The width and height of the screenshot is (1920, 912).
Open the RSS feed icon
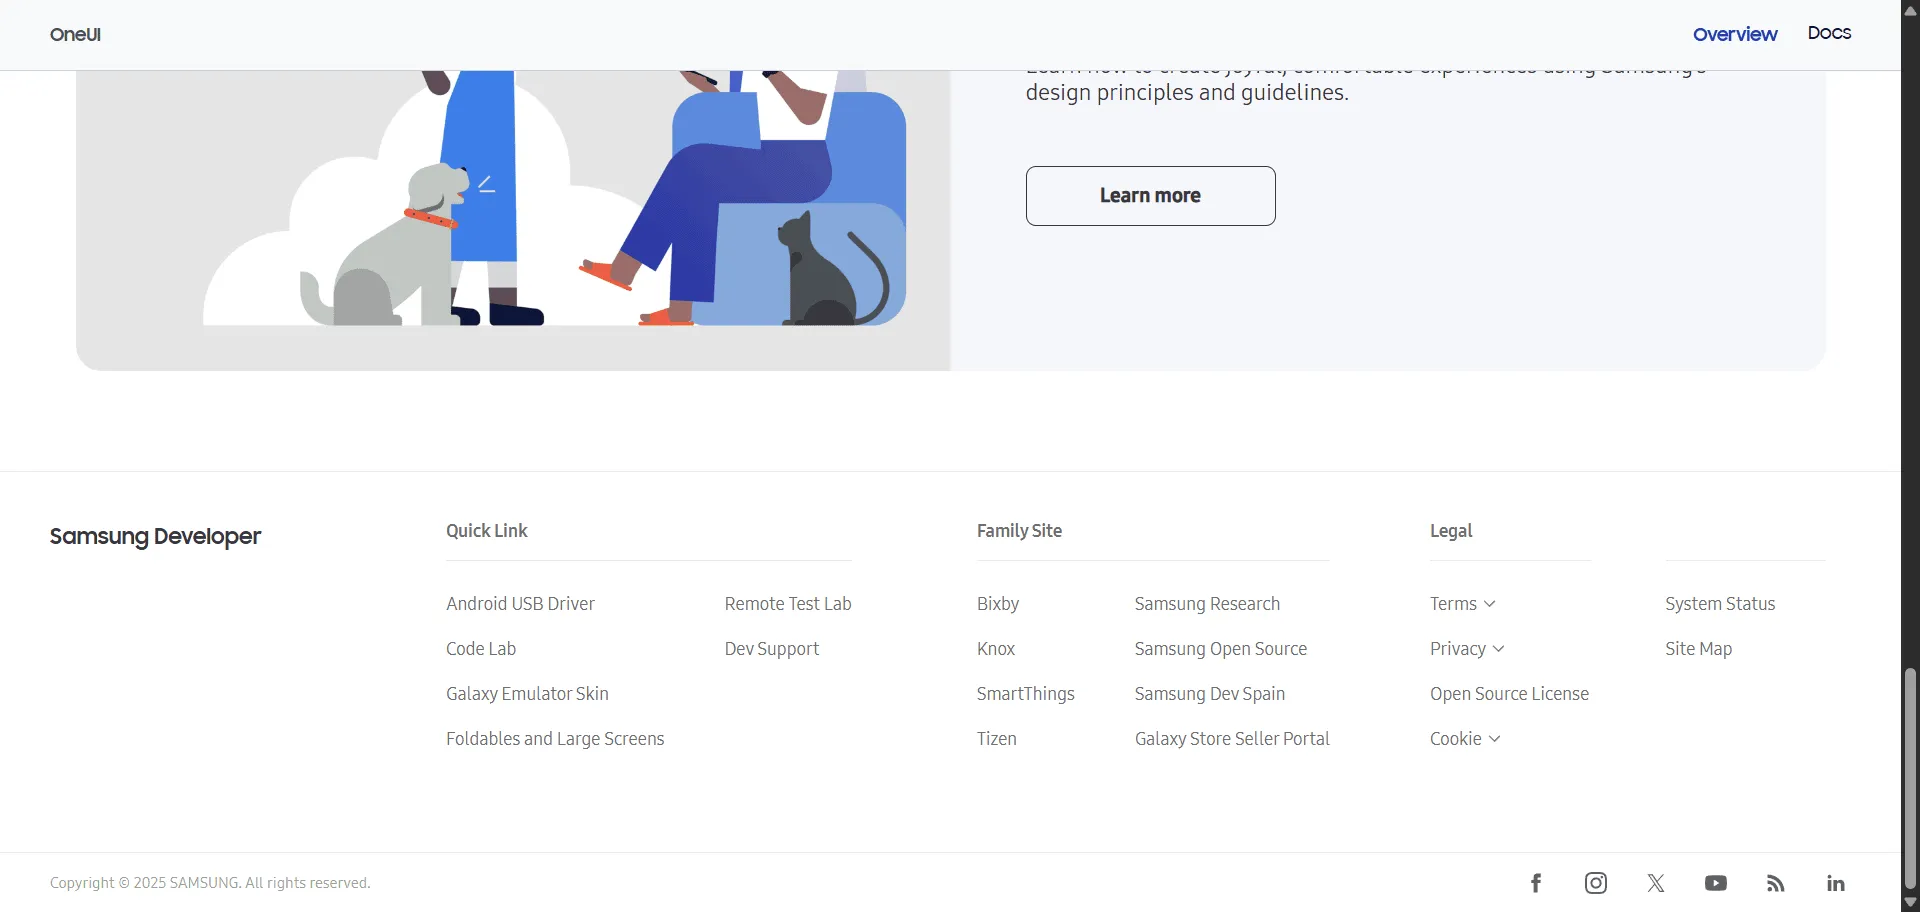coord(1776,883)
